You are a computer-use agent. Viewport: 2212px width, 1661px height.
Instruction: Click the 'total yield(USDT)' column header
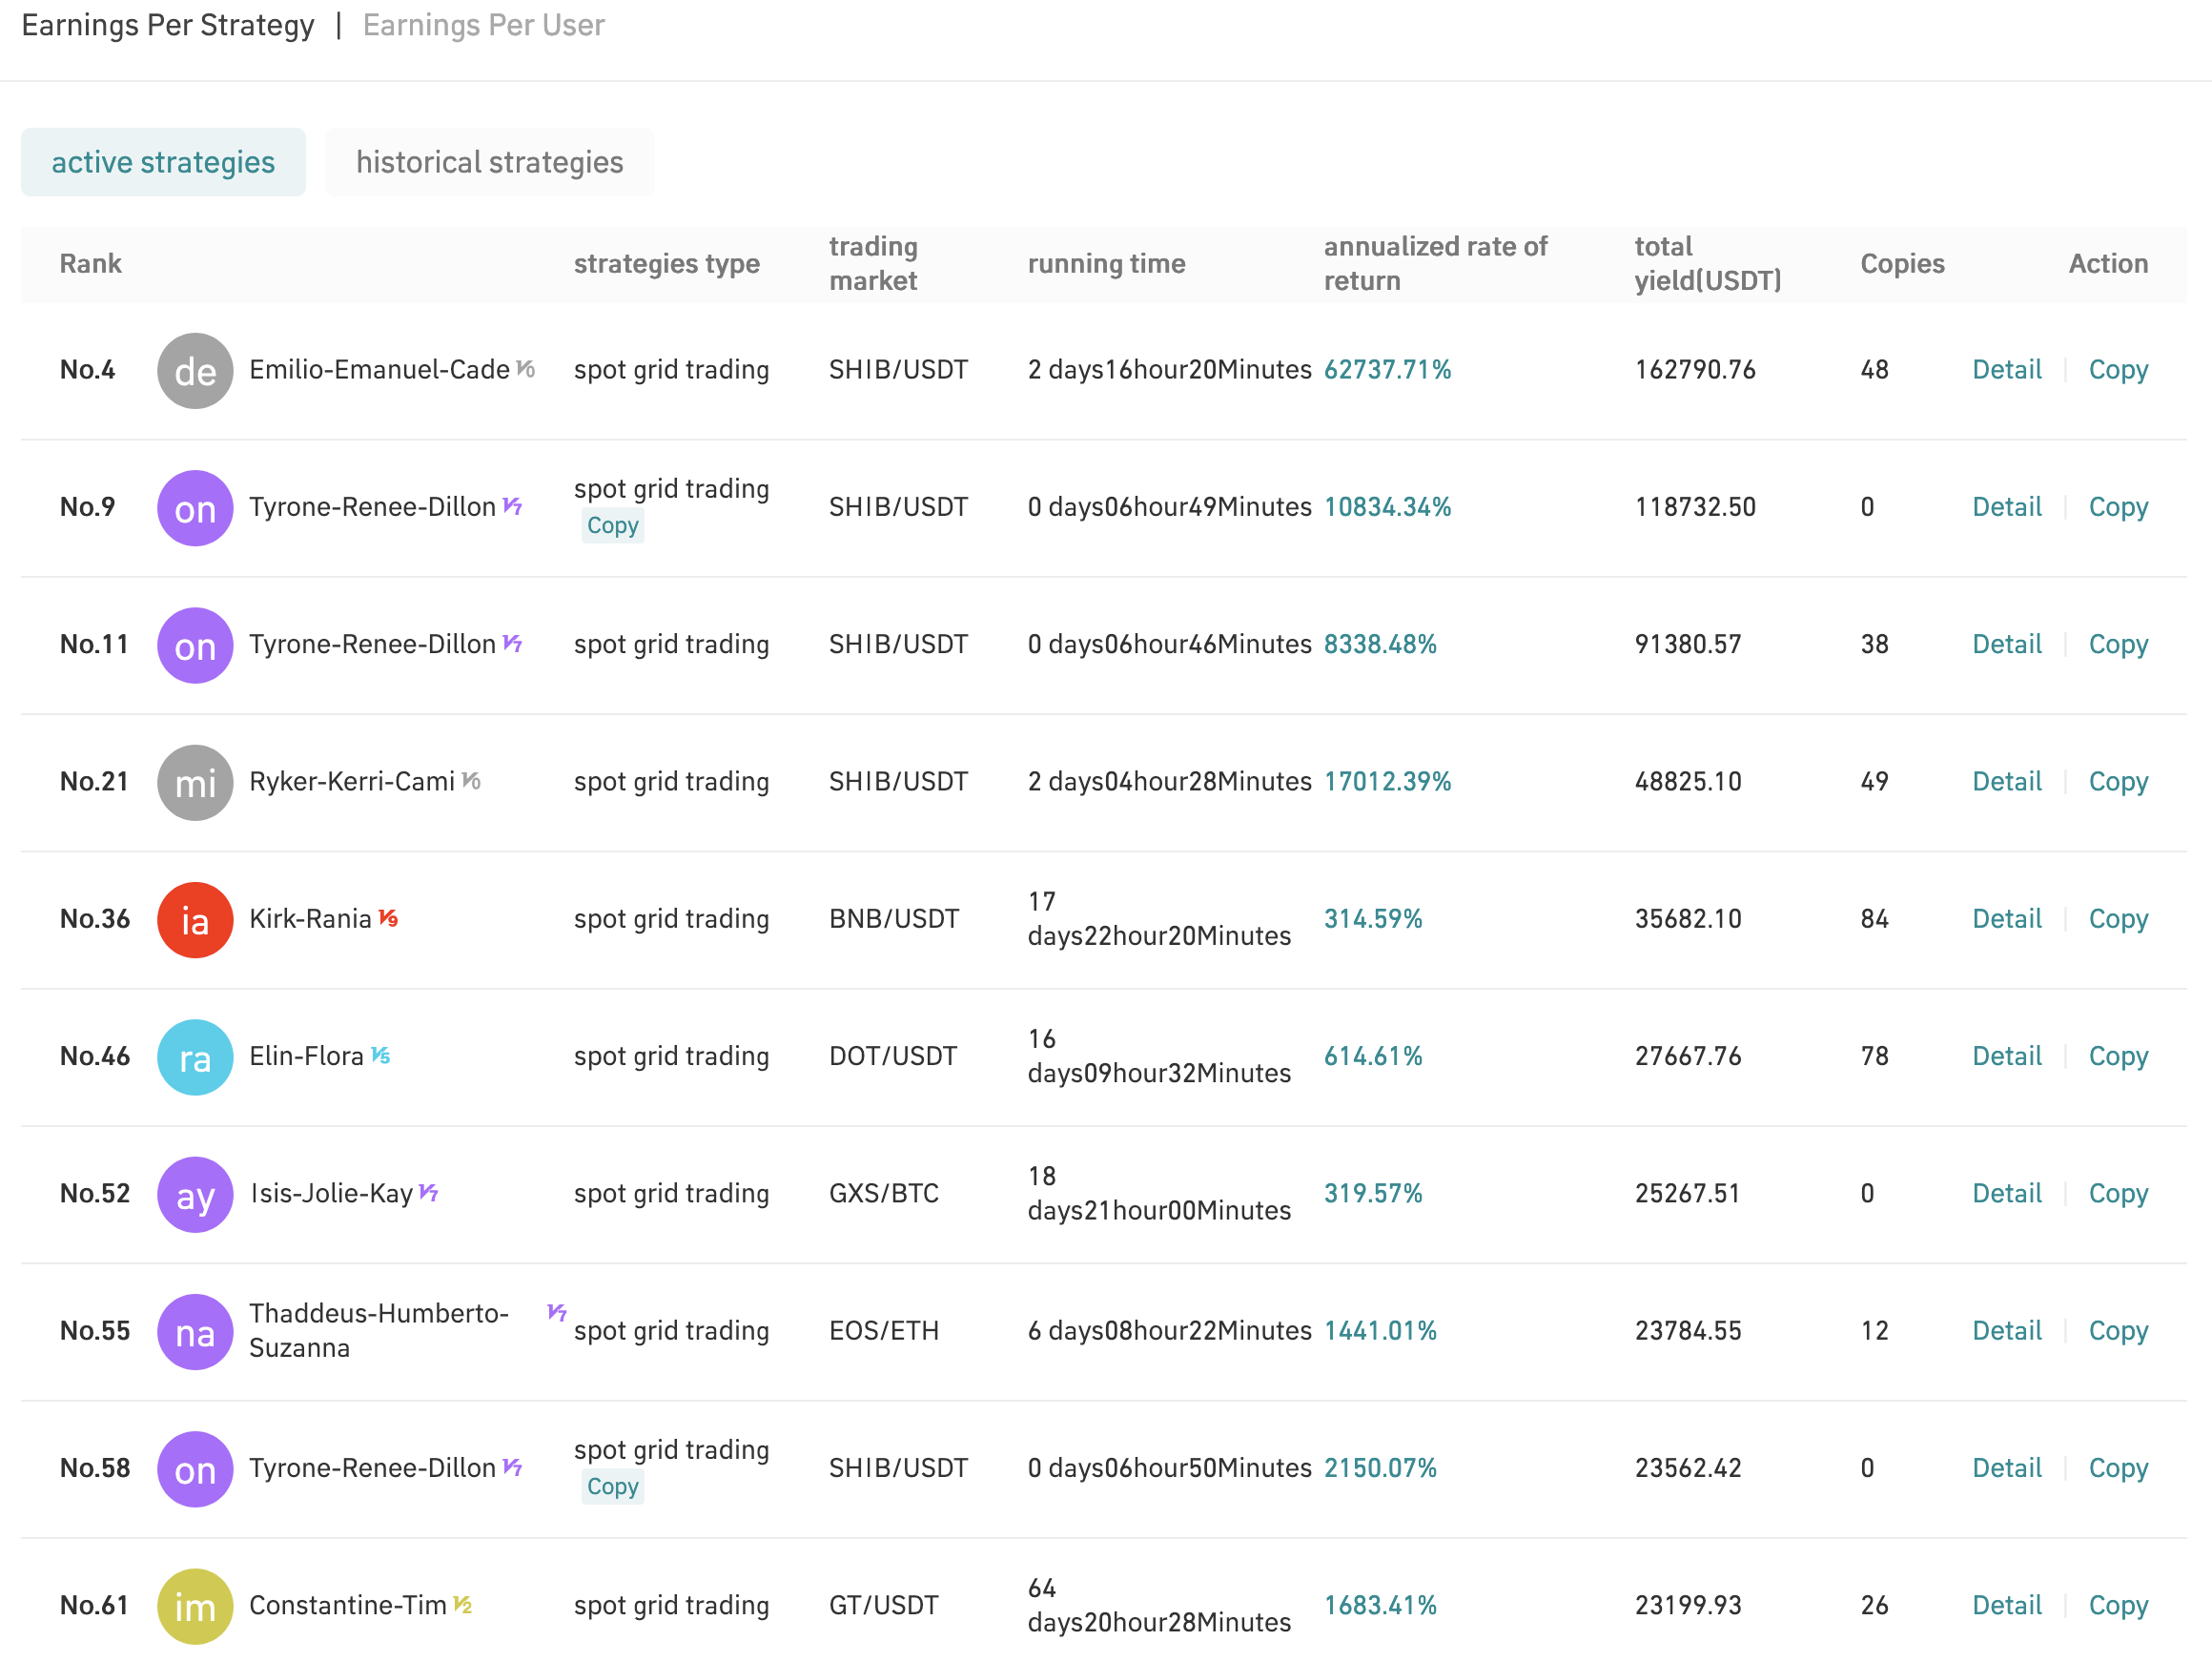tap(1707, 264)
